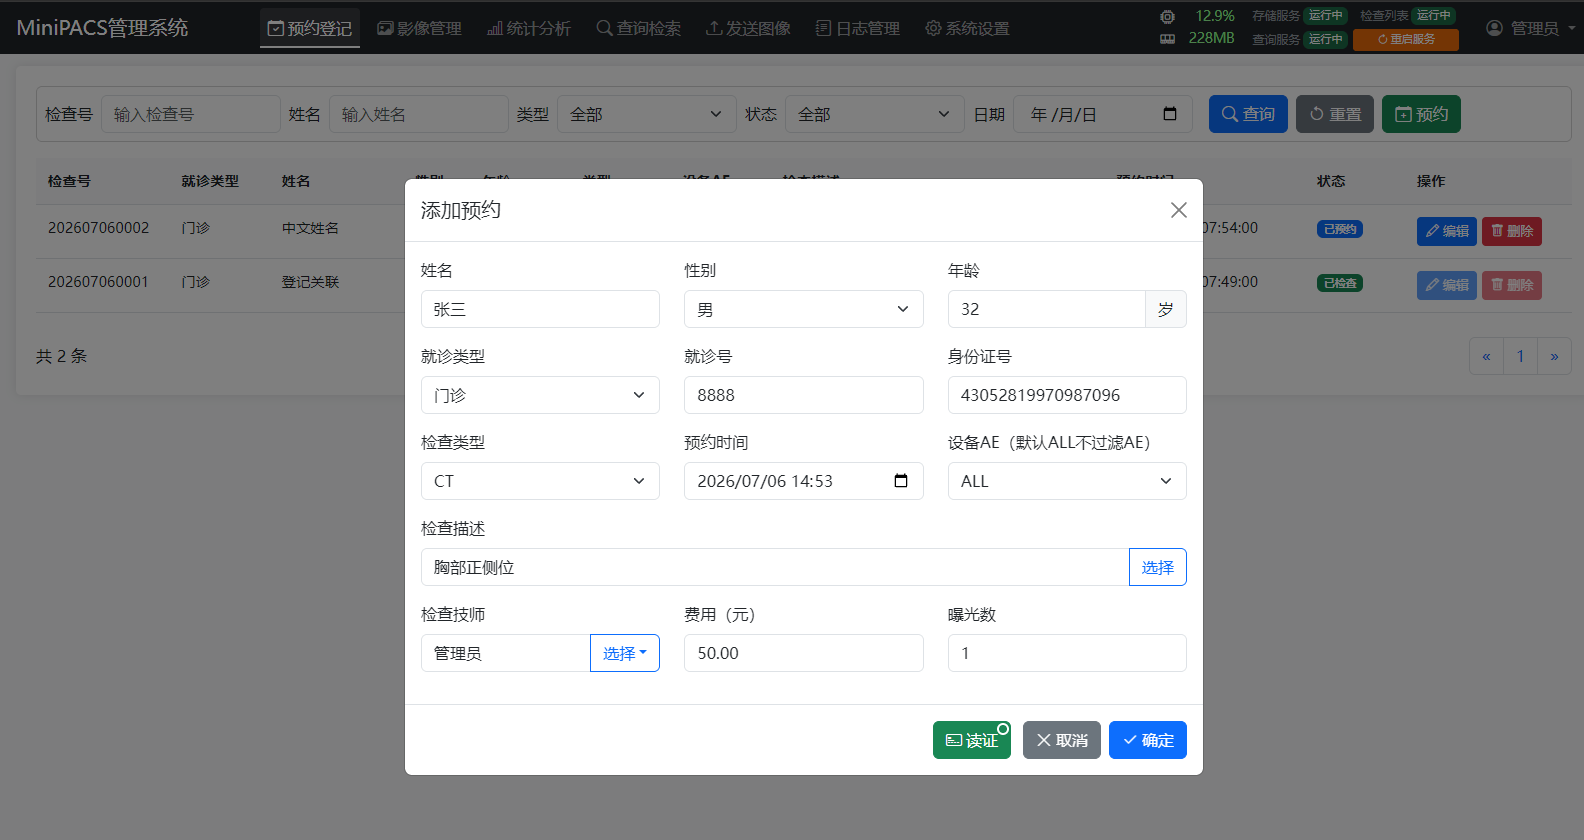Open calendar icon in 日期 filter
The height and width of the screenshot is (840, 1584).
(1170, 114)
